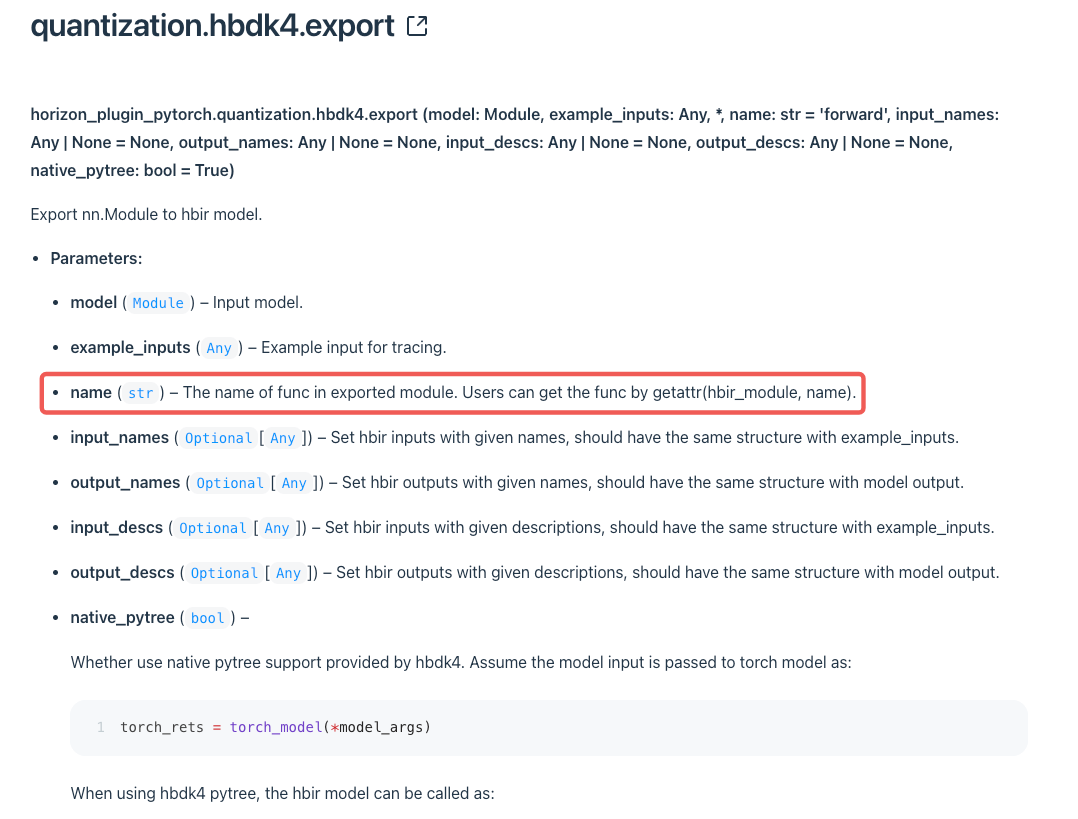Screen dimensions: 1078x819
Task: Click the Any type in the input_descs entry
Action: click(x=277, y=528)
